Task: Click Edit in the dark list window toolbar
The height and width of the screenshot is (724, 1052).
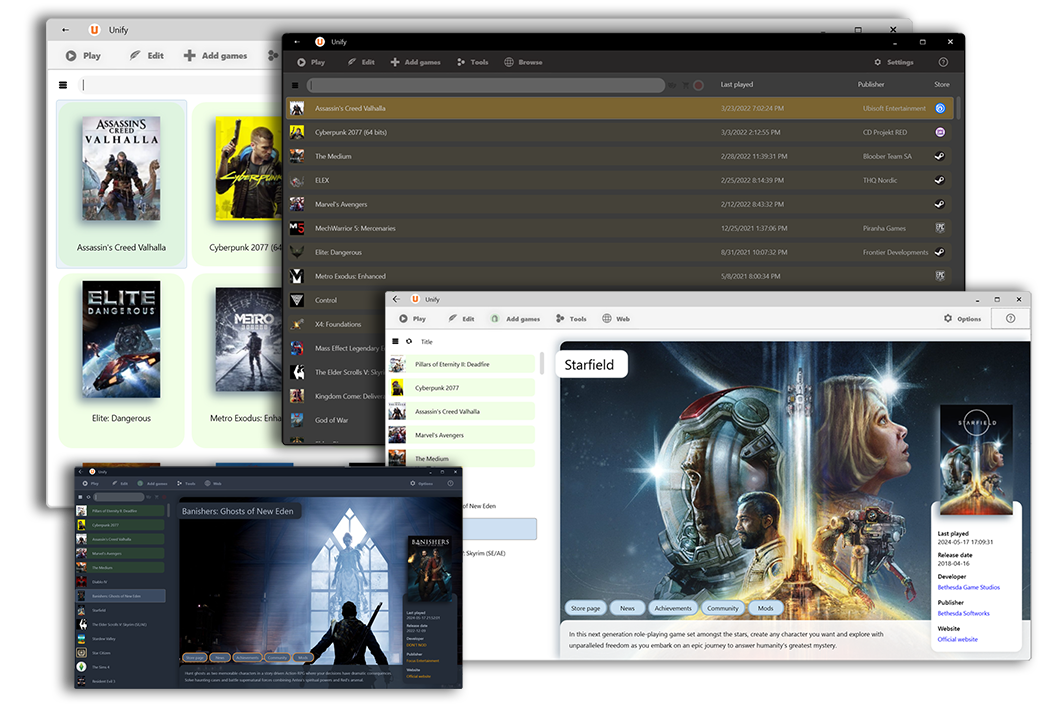Action: click(361, 62)
